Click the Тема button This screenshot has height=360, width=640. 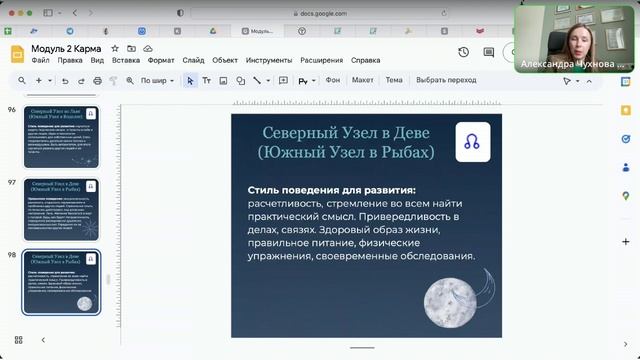click(x=394, y=80)
